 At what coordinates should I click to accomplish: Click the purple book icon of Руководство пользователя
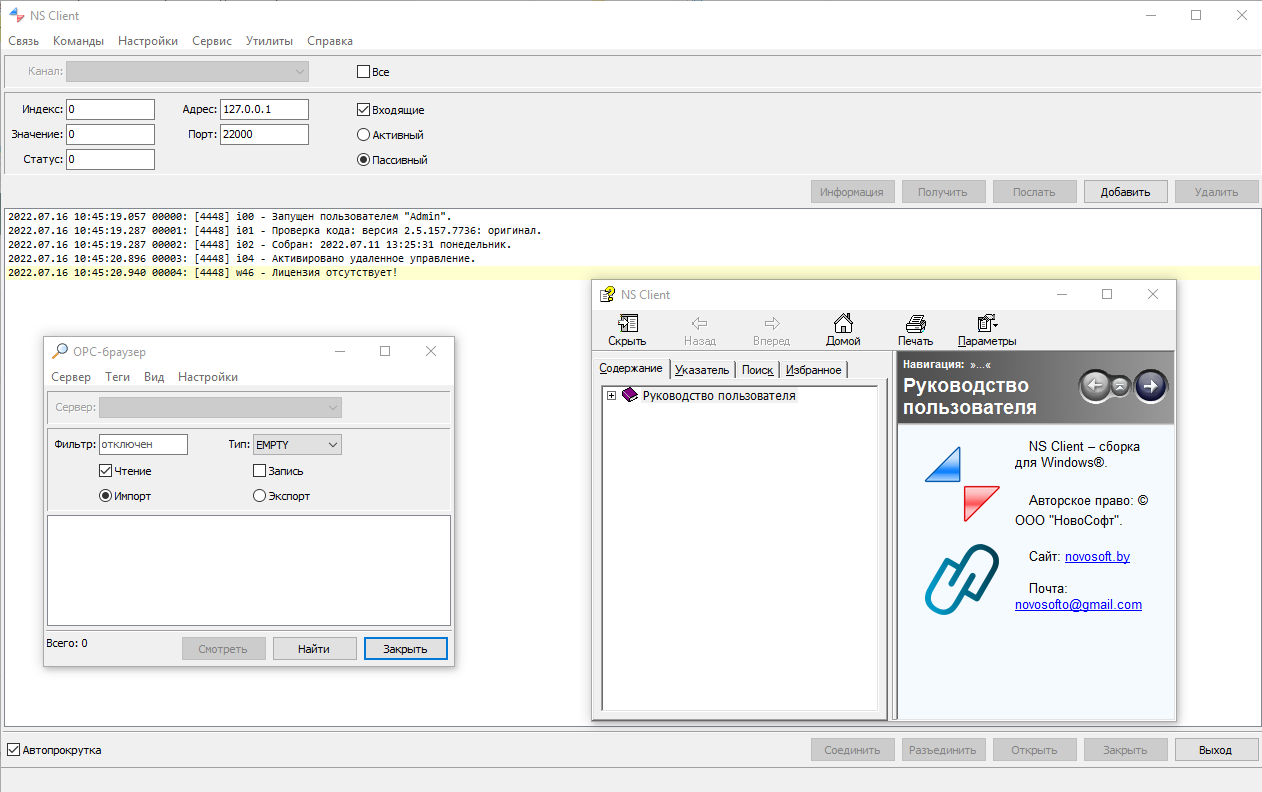(629, 396)
